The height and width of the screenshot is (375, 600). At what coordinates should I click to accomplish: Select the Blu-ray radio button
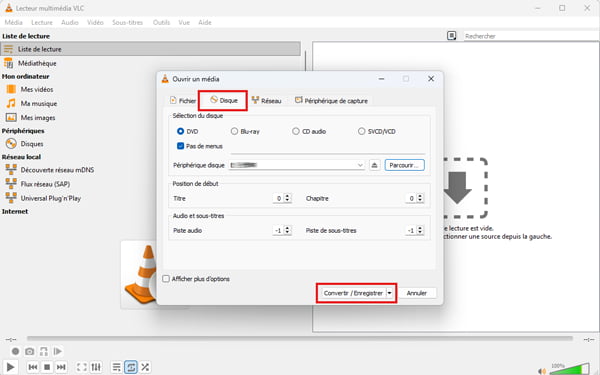(x=234, y=131)
